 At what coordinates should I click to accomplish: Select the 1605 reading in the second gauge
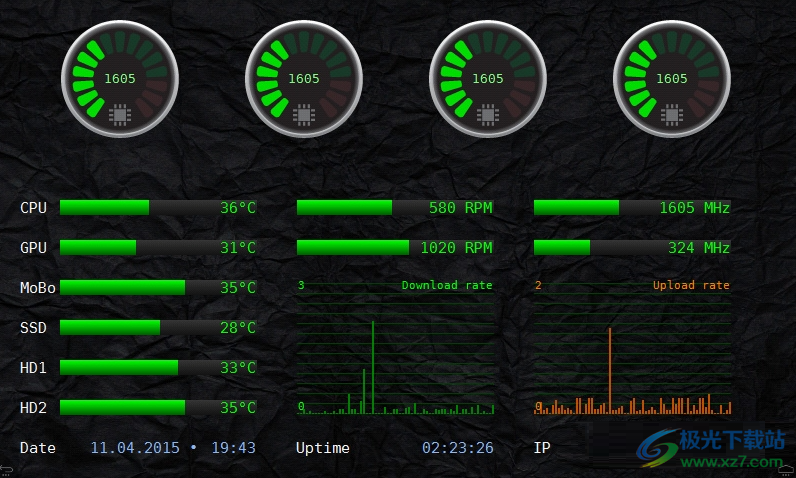[304, 79]
